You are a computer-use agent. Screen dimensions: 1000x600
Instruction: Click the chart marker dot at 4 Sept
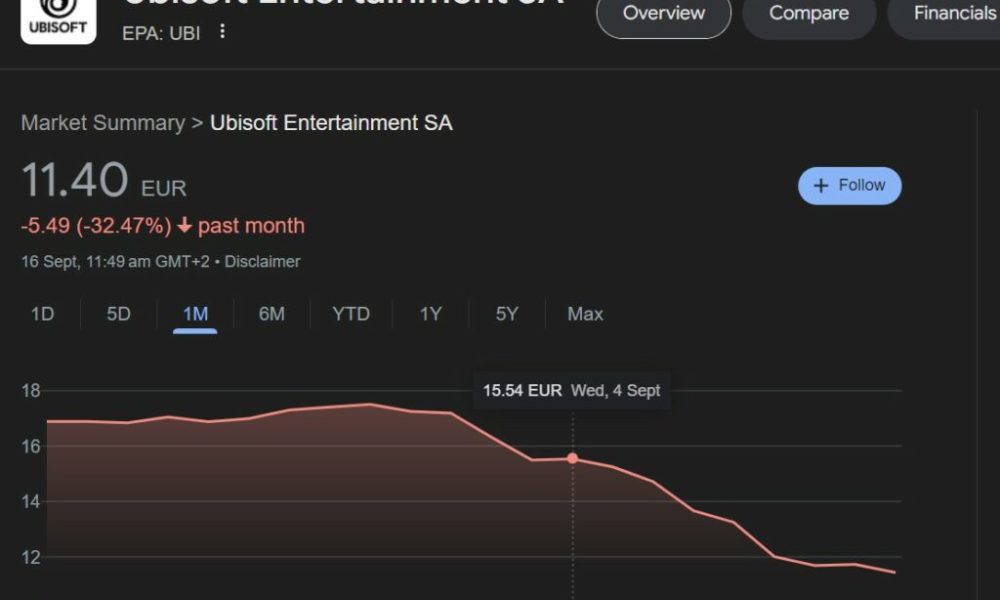pos(573,458)
